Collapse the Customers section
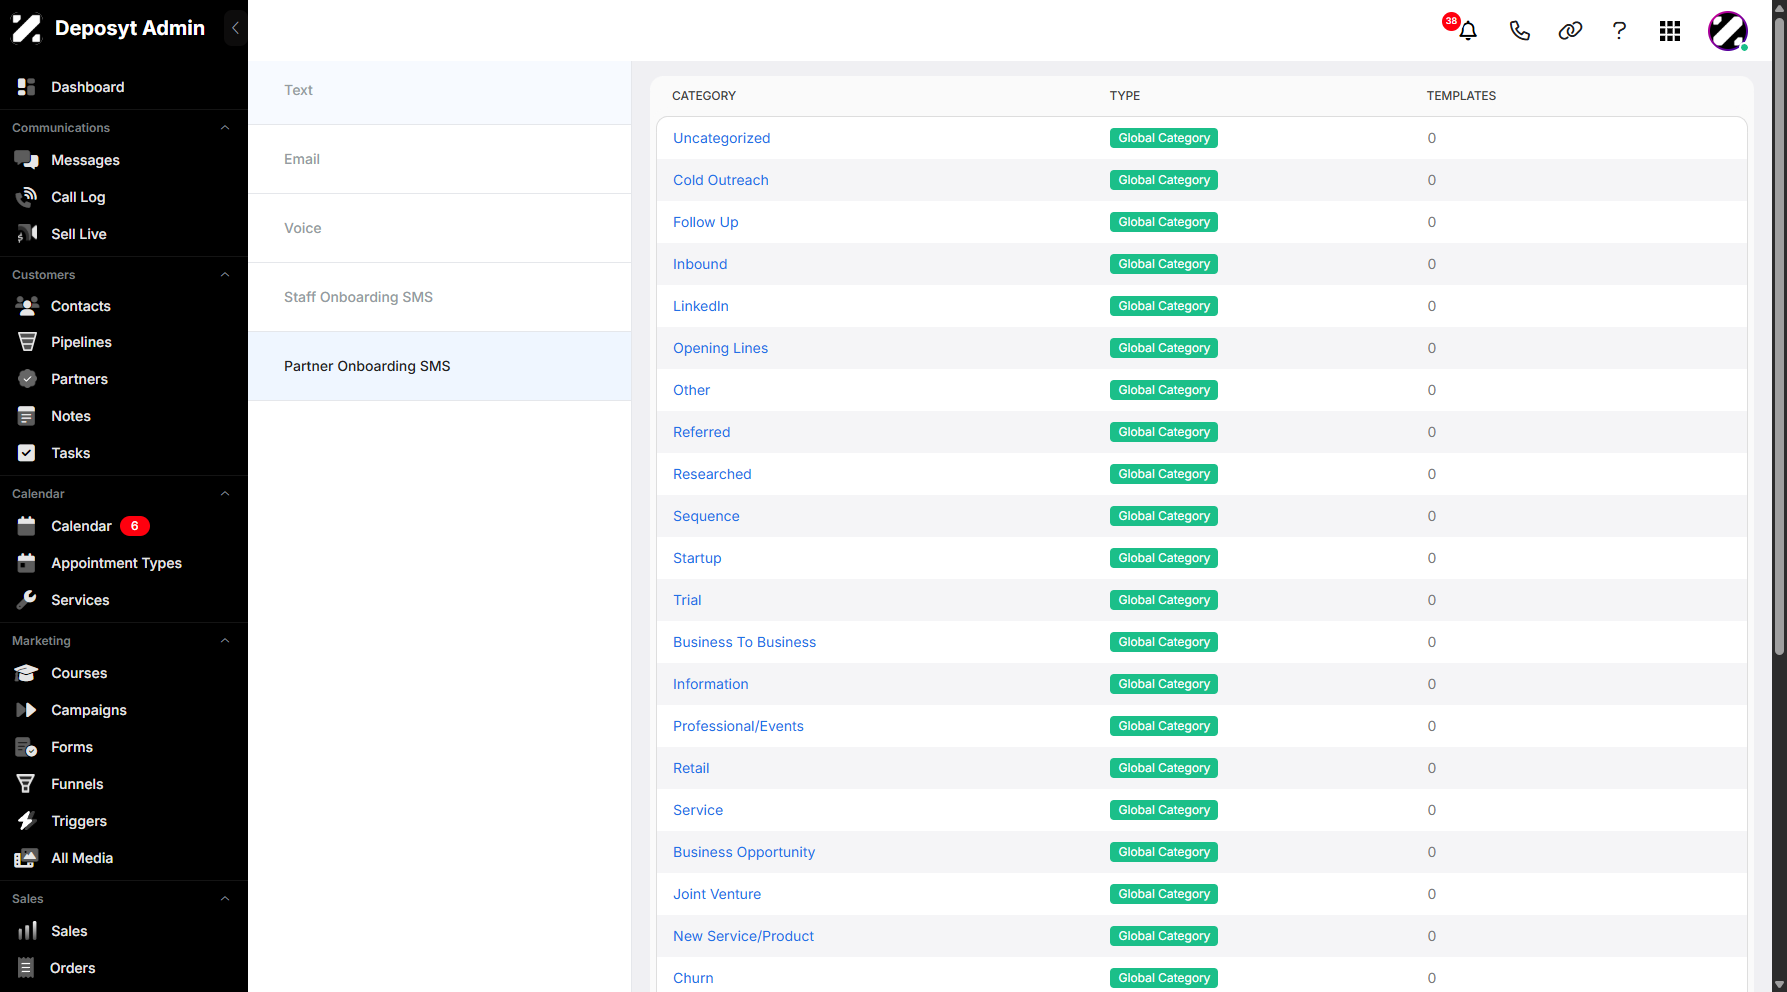This screenshot has width=1787, height=992. (x=225, y=275)
